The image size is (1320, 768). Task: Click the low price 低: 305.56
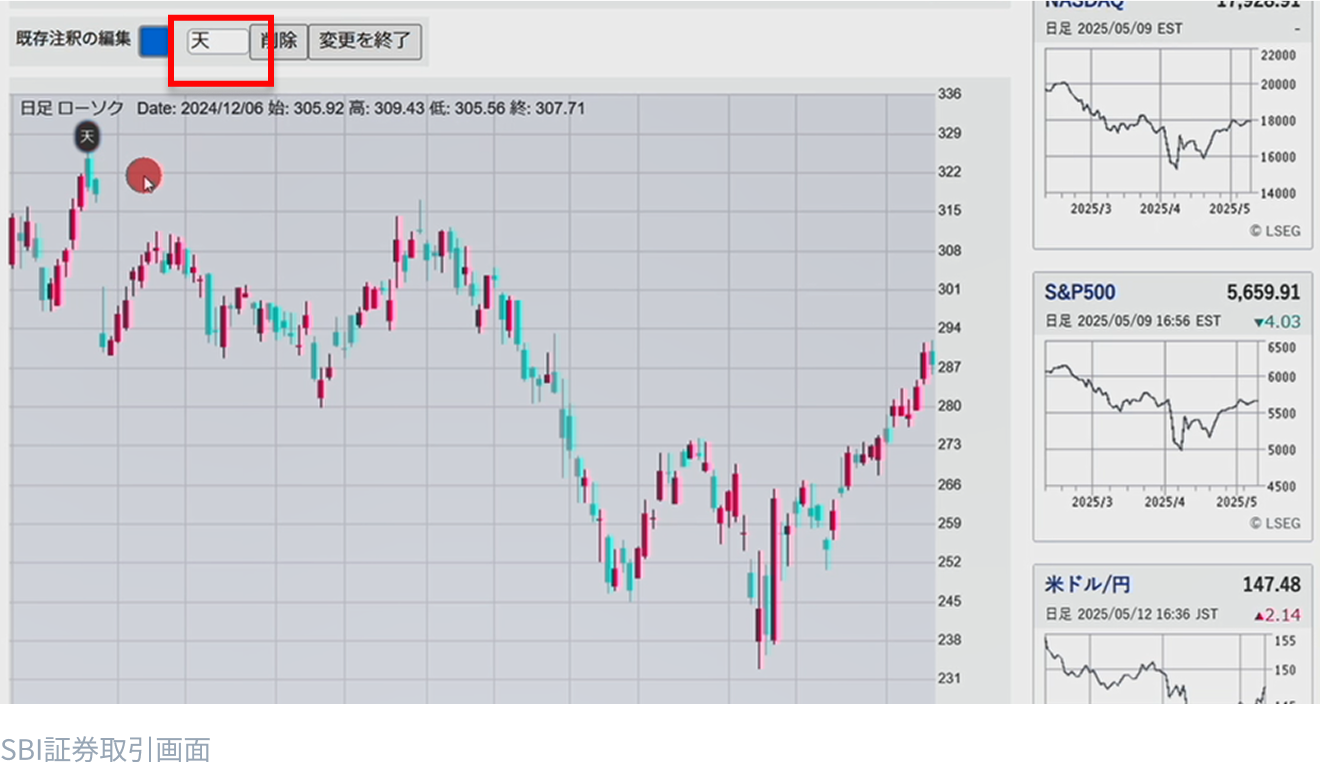pyautogui.click(x=468, y=108)
